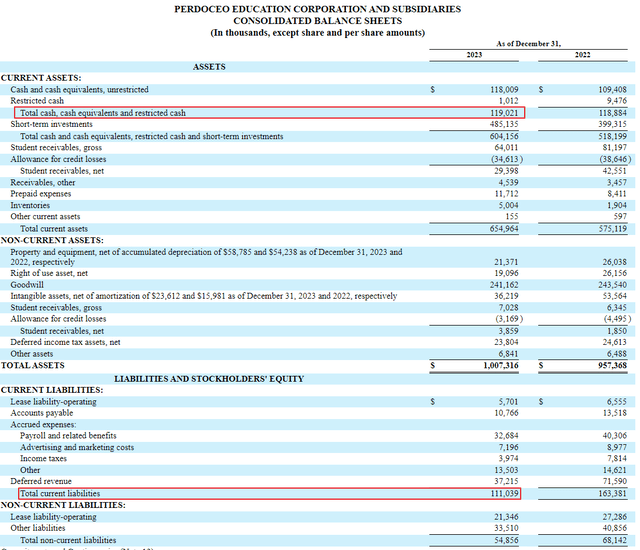Click the 604,156 total cash and investments value
The height and width of the screenshot is (550, 640).
pyautogui.click(x=504, y=136)
